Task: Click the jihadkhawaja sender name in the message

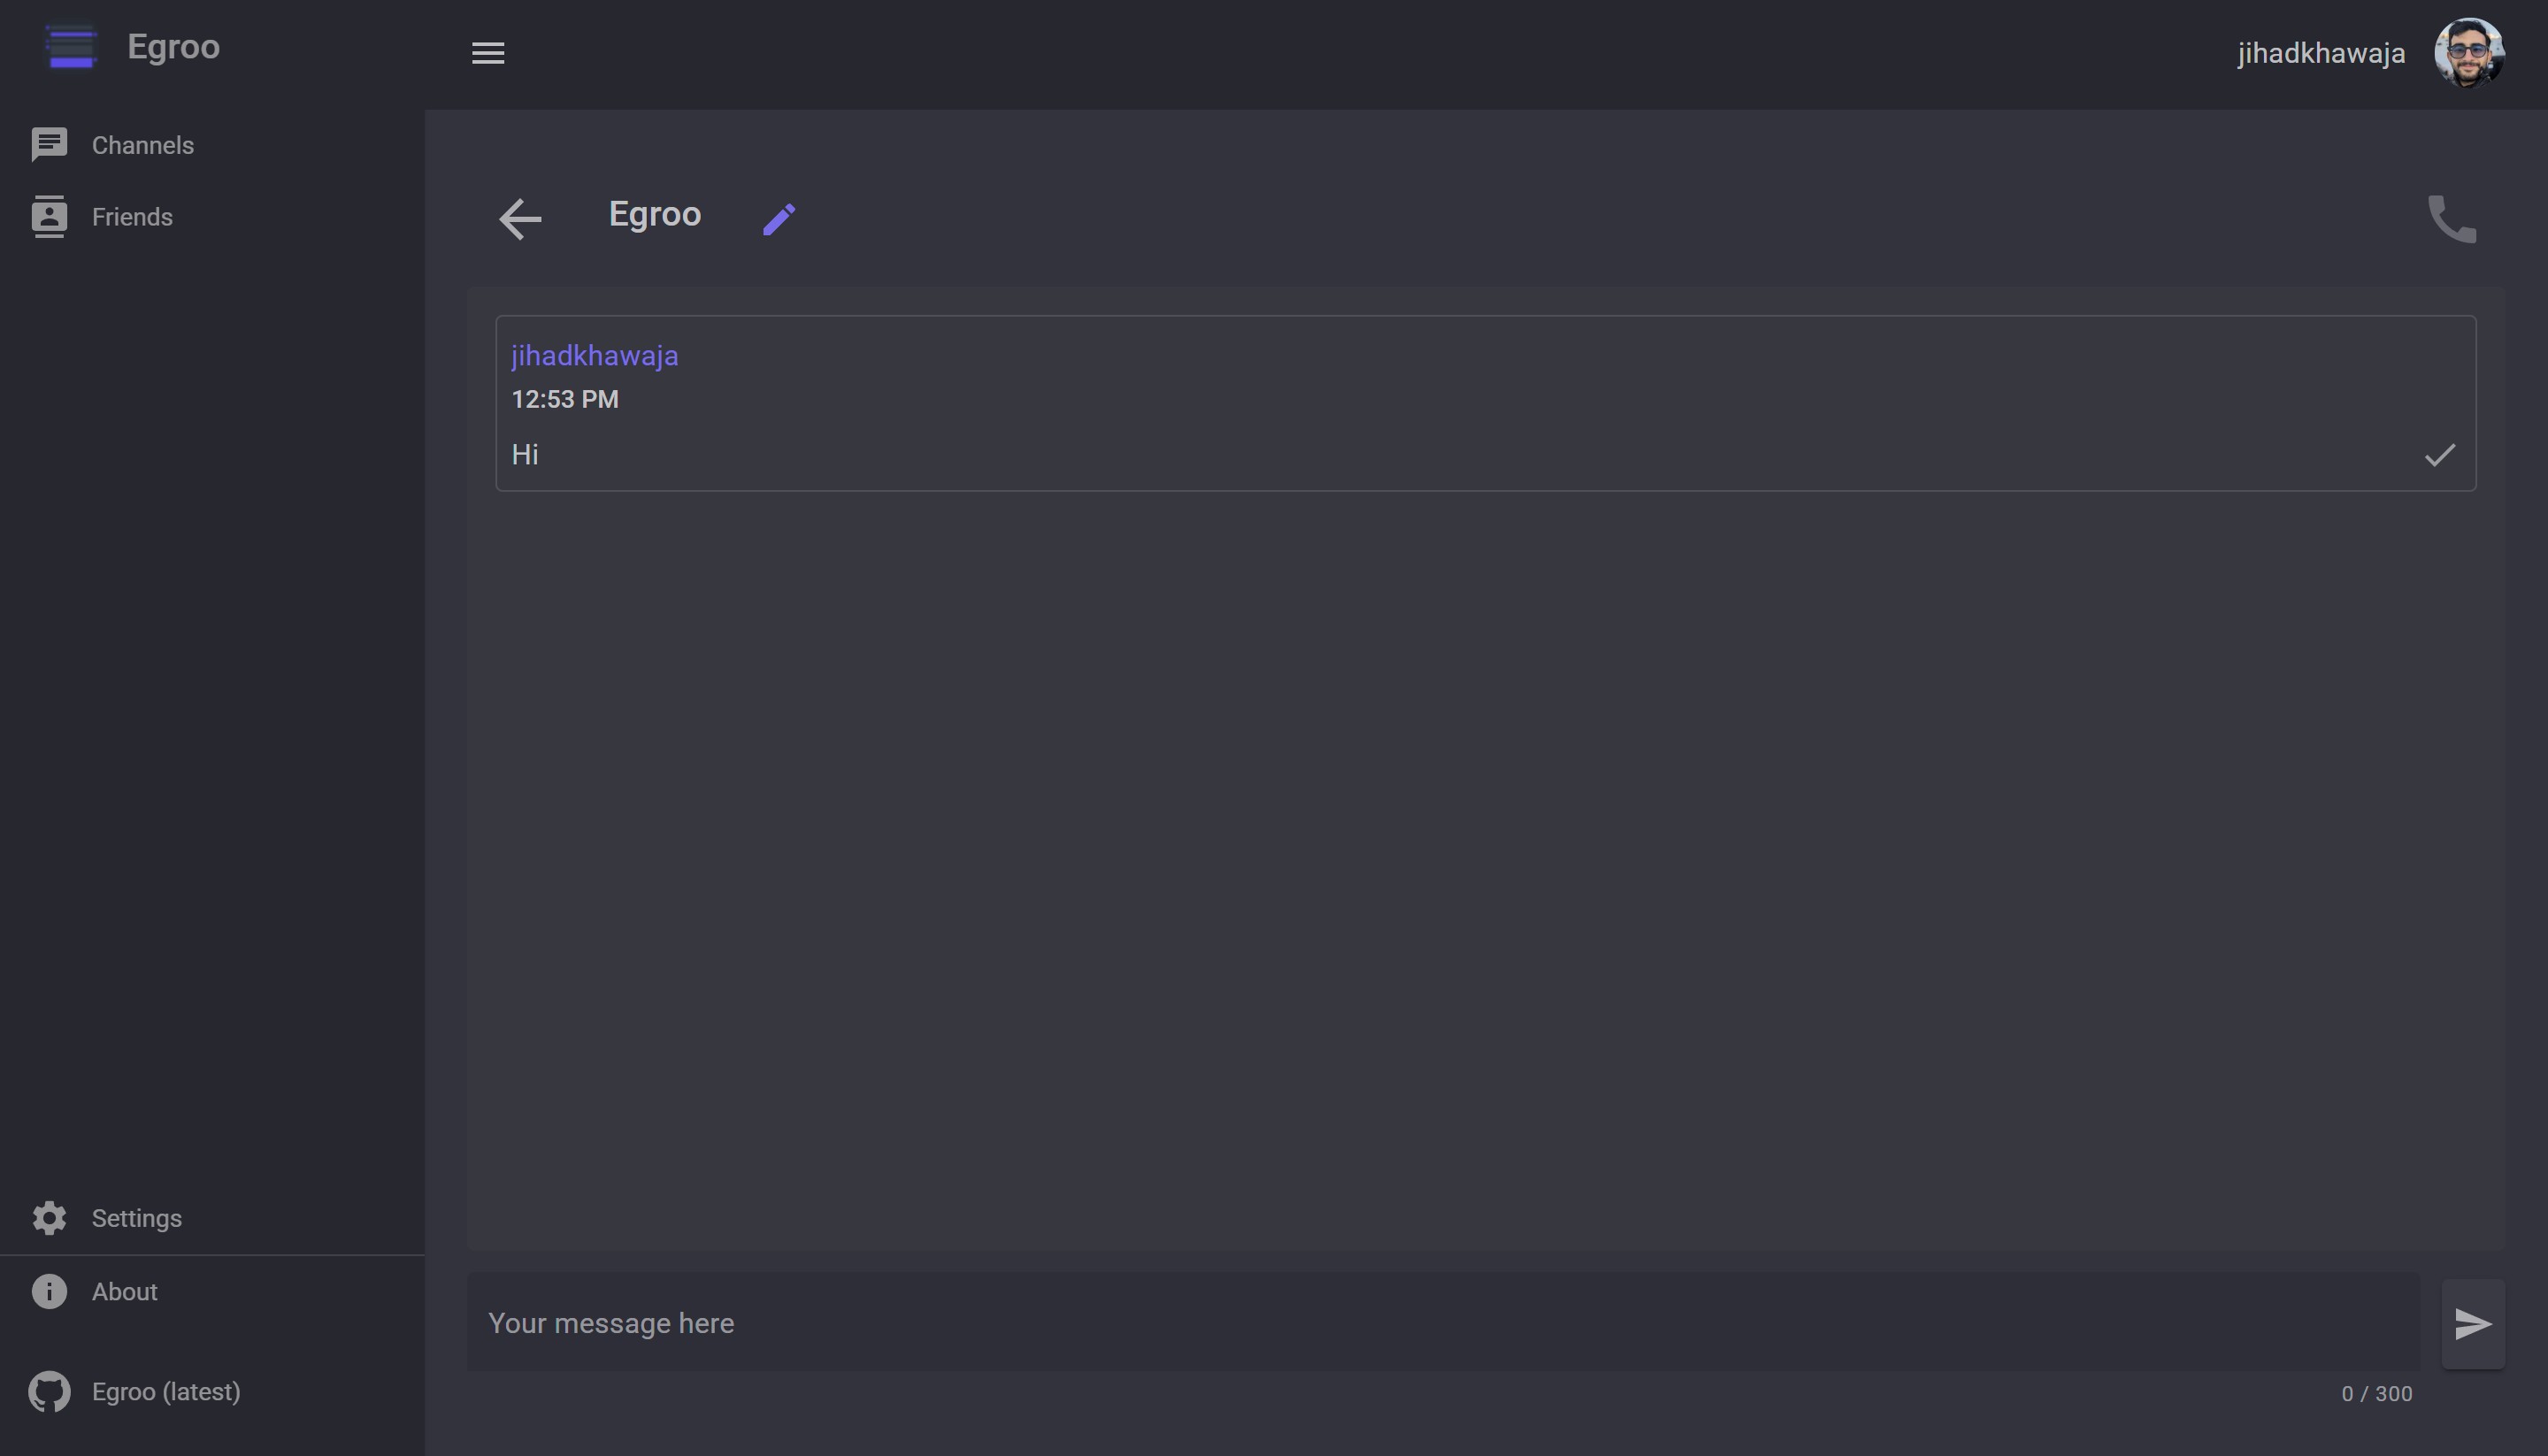Action: tap(594, 356)
